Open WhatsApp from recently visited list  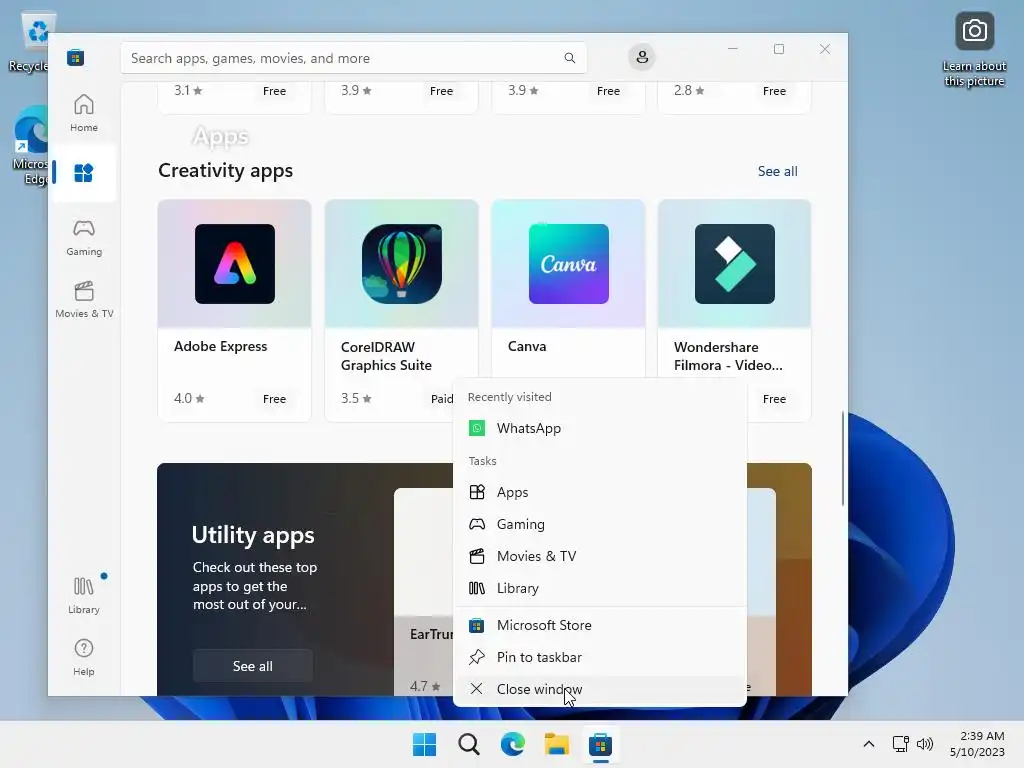pyautogui.click(x=600, y=428)
